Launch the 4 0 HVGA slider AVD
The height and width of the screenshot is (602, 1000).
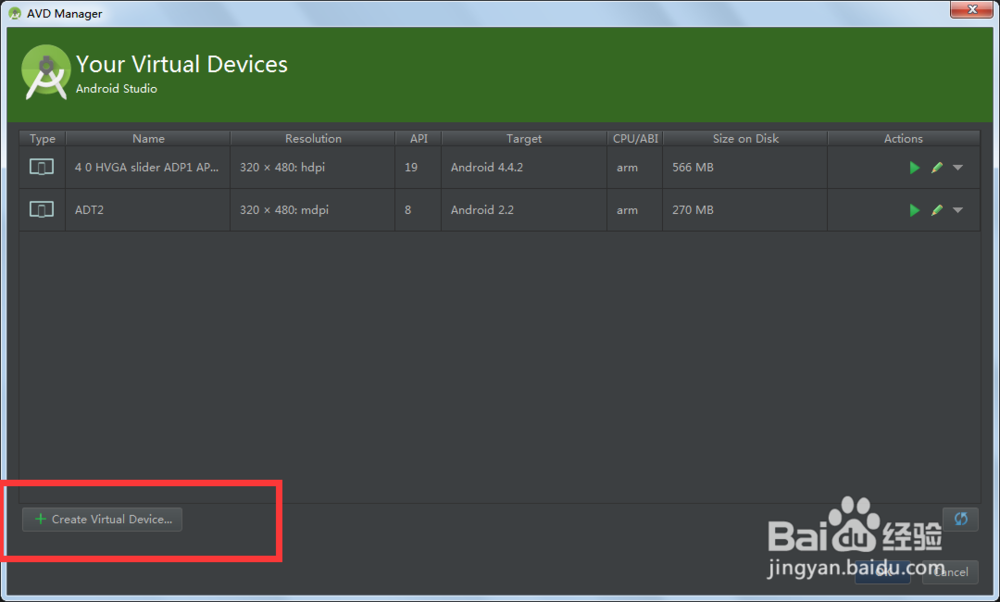(914, 168)
